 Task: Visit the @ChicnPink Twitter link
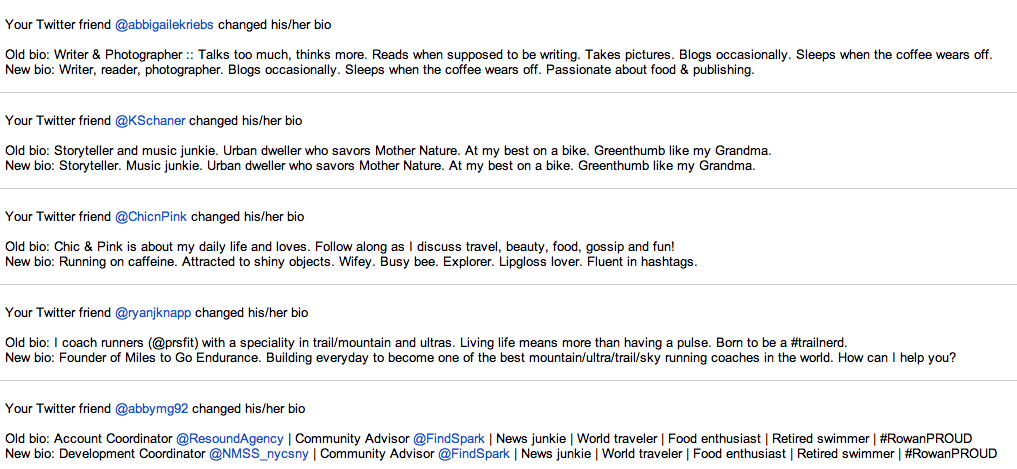coord(150,217)
